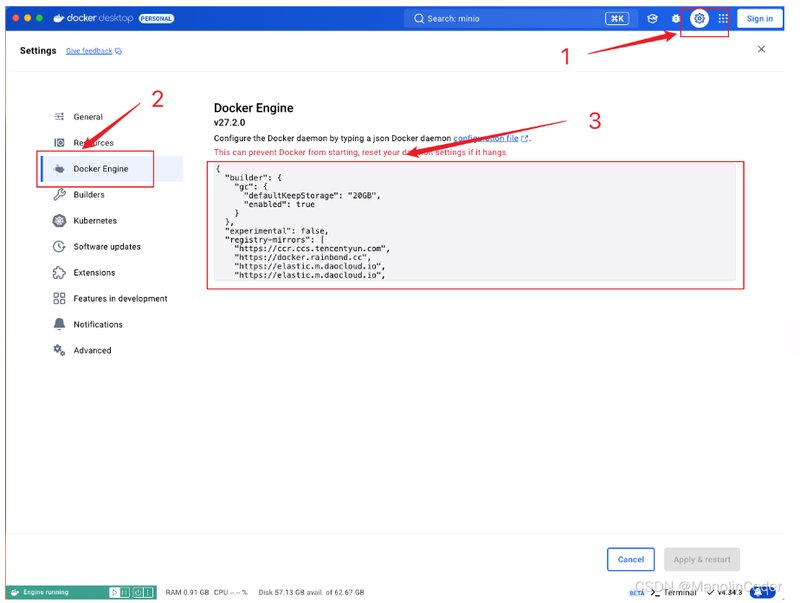Screen dimensions: 800x603
Task: Click the engine start play icon
Action: (114, 592)
